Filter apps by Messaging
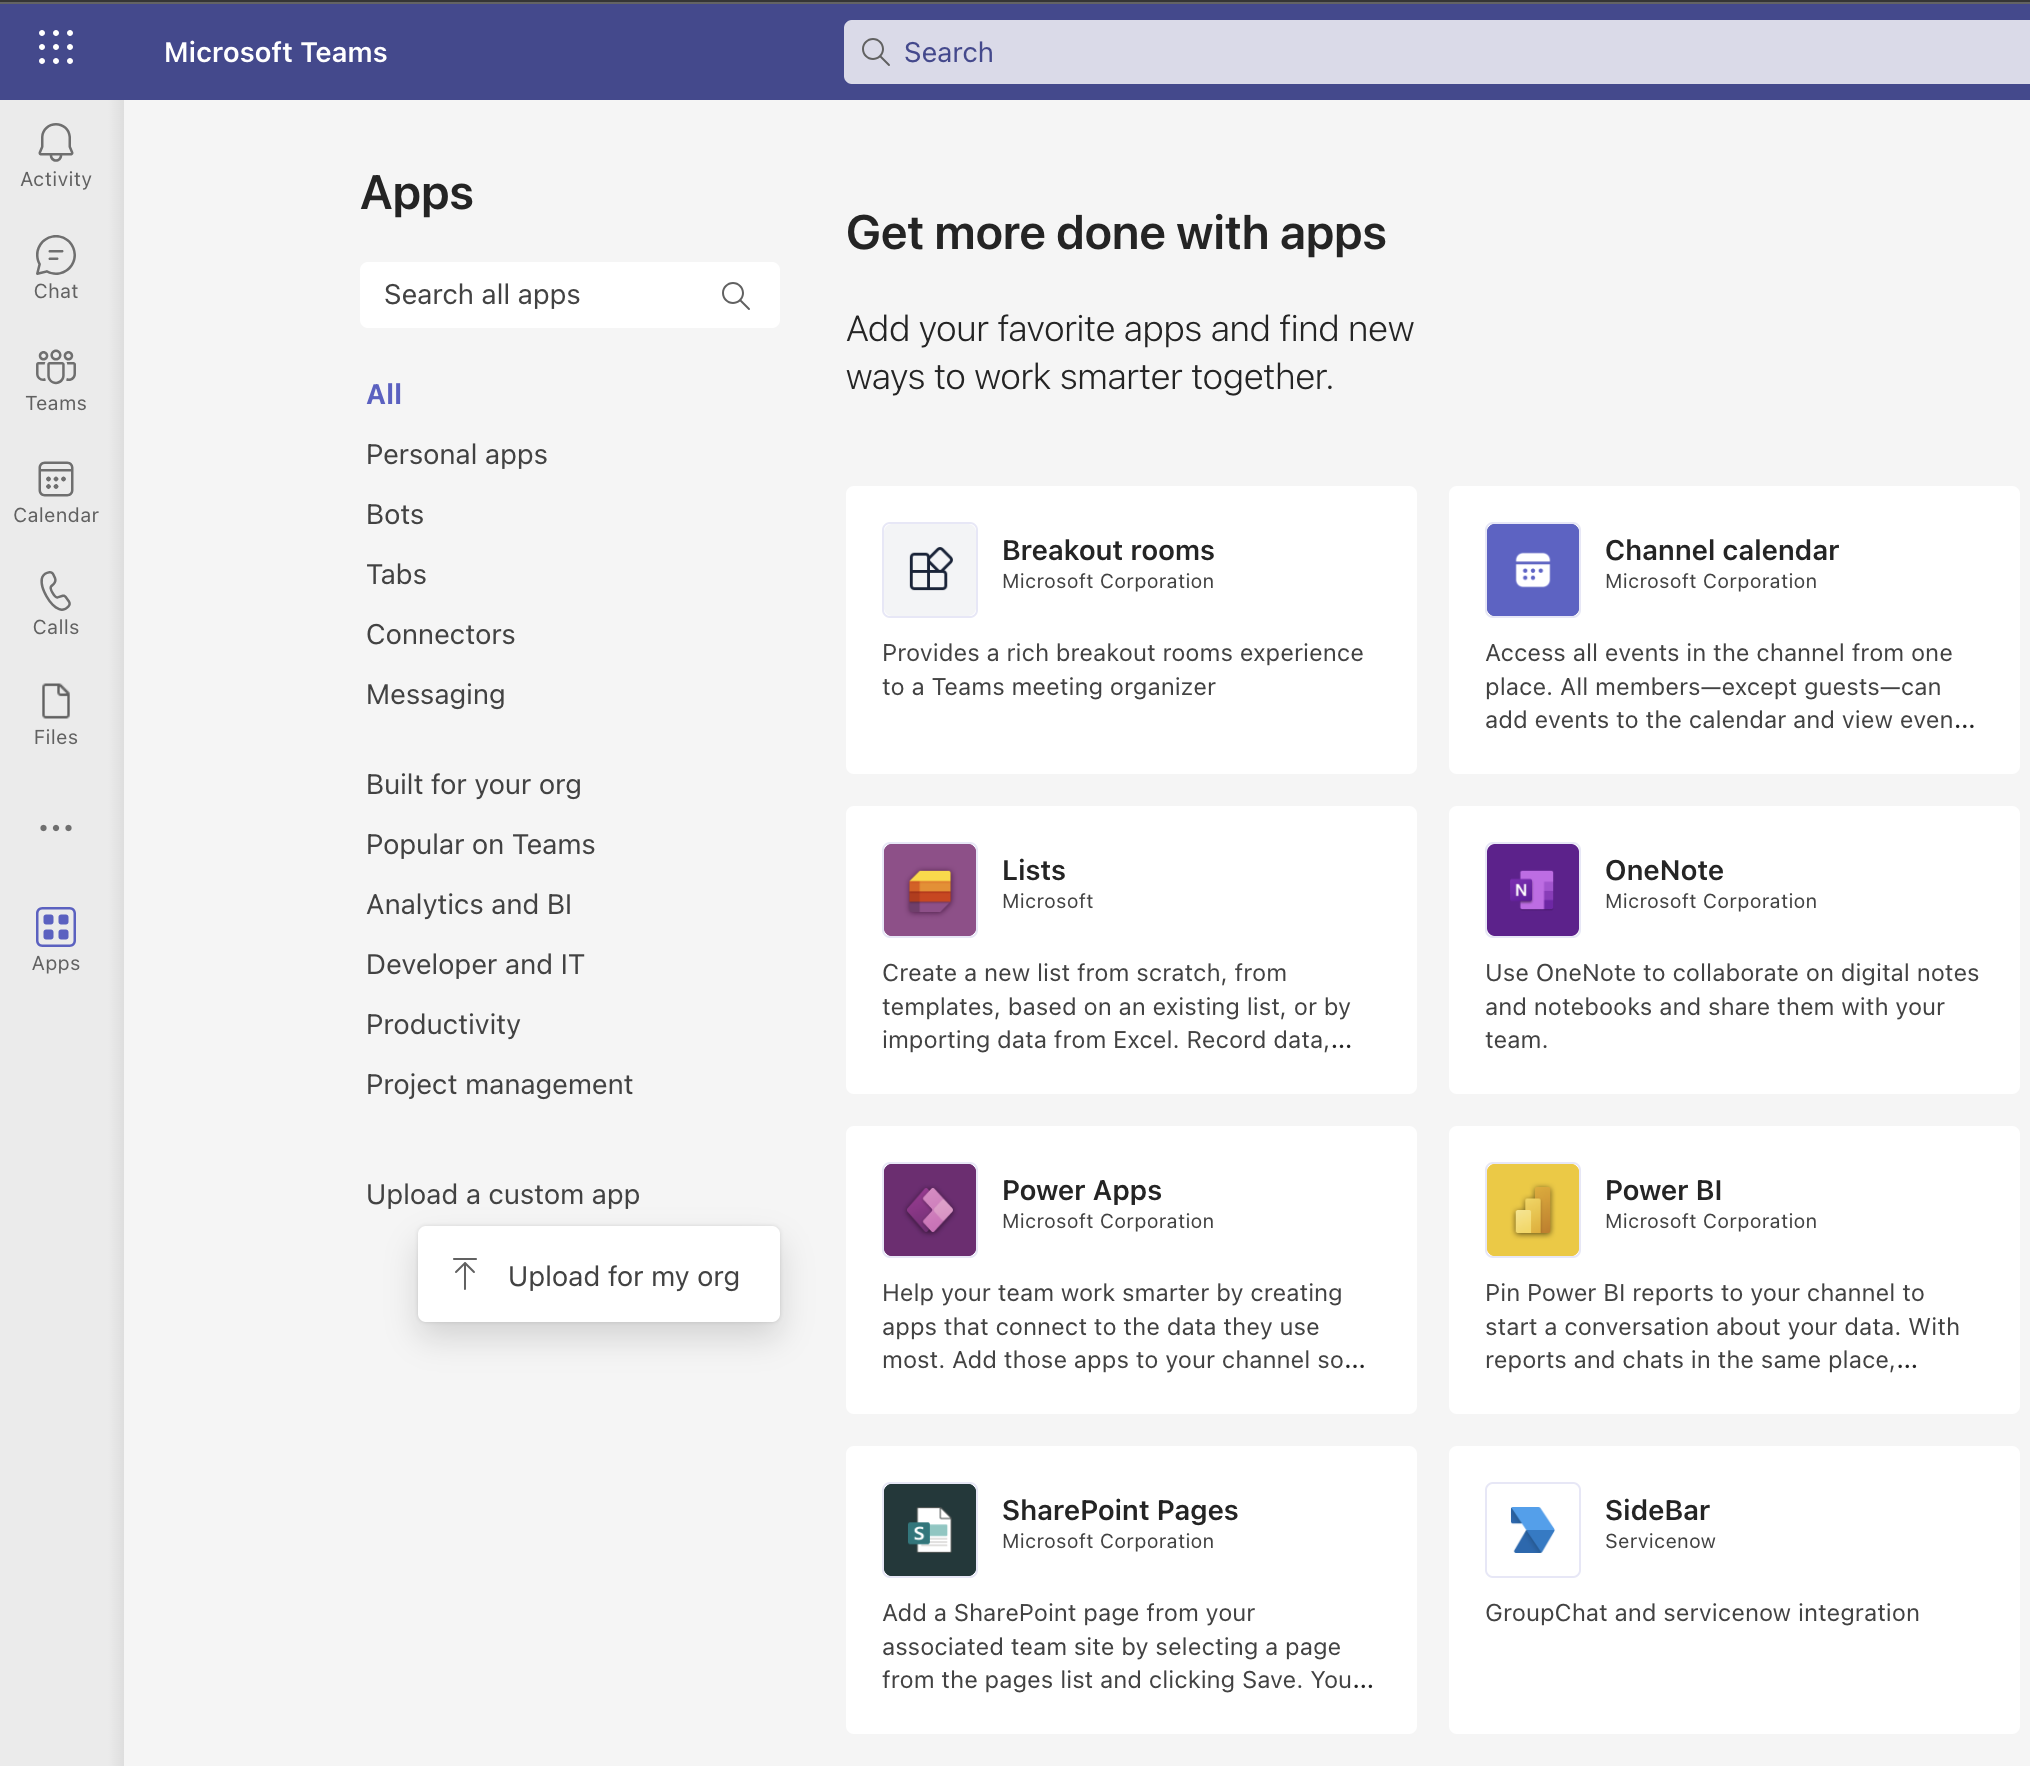 pyautogui.click(x=436, y=695)
